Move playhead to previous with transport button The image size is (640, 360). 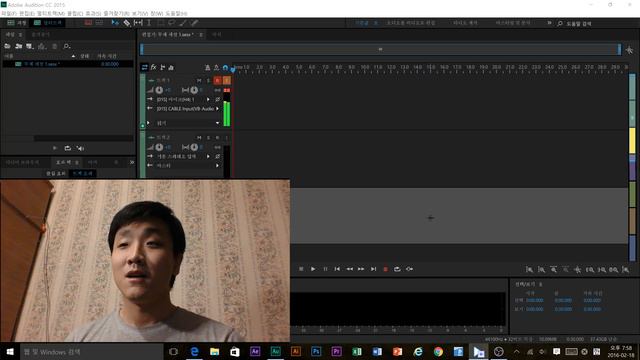pyautogui.click(x=337, y=269)
